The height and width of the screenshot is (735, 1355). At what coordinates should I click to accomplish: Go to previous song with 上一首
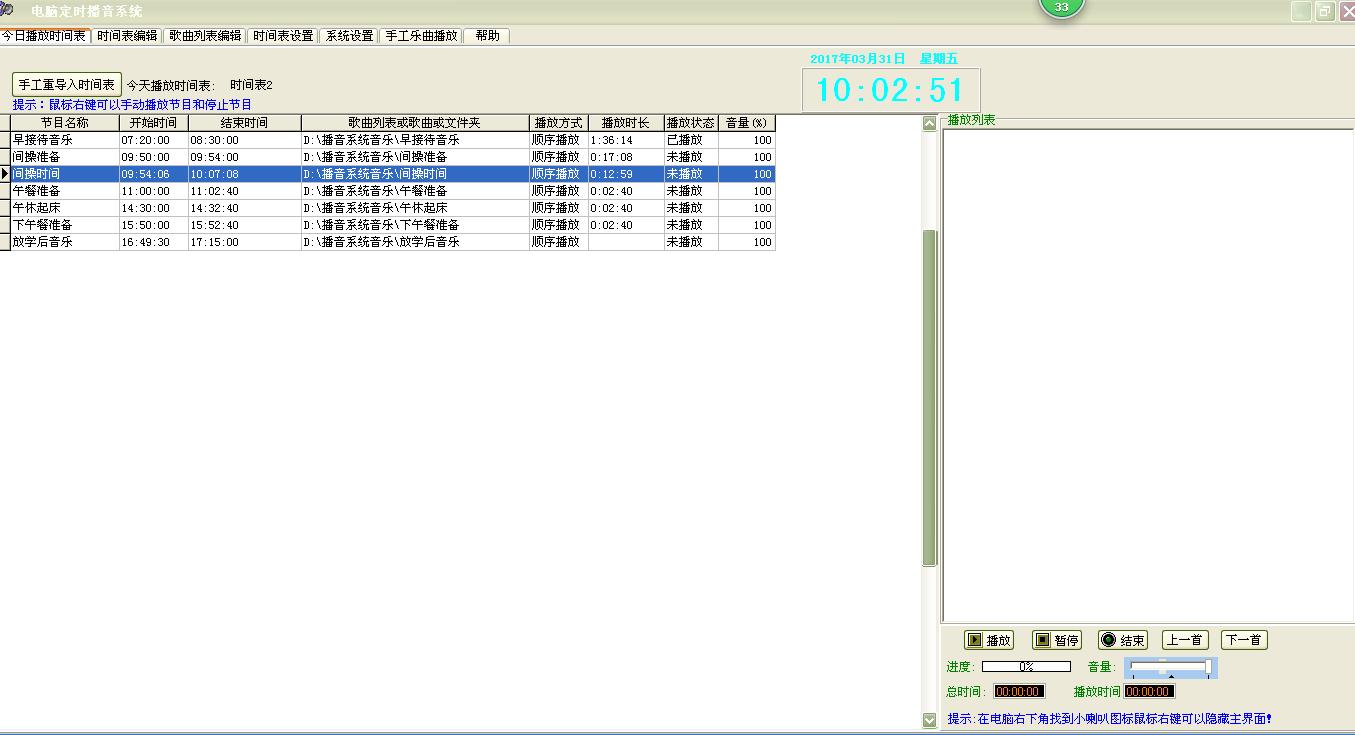tap(1185, 640)
